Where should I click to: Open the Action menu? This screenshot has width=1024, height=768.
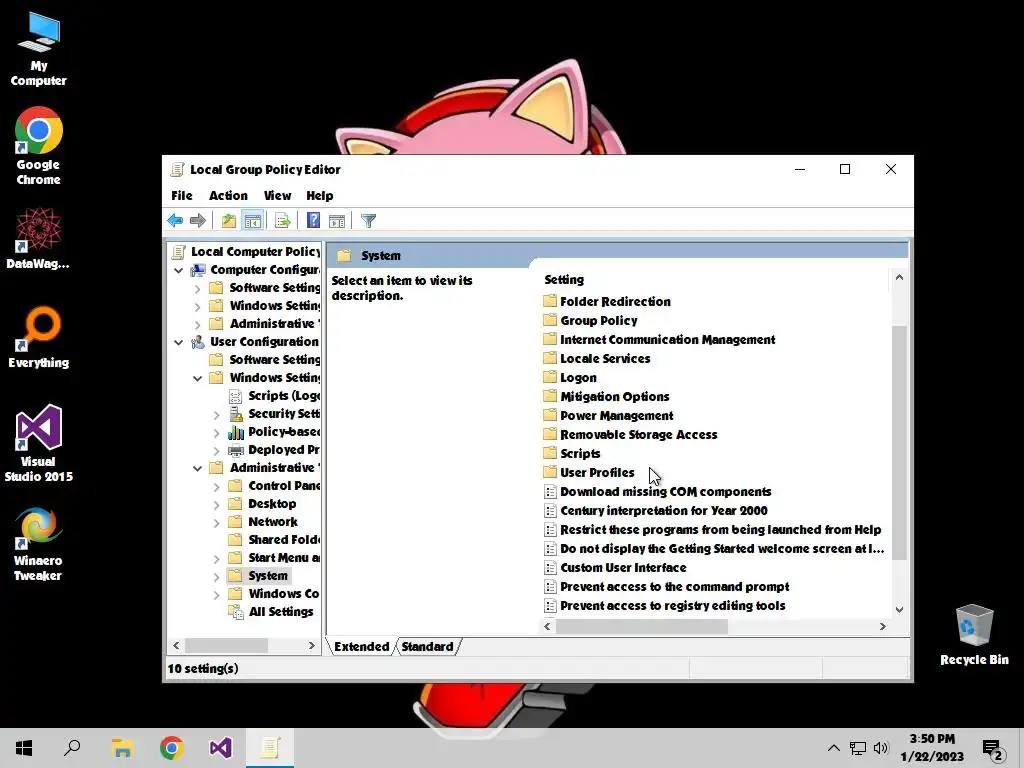228,196
